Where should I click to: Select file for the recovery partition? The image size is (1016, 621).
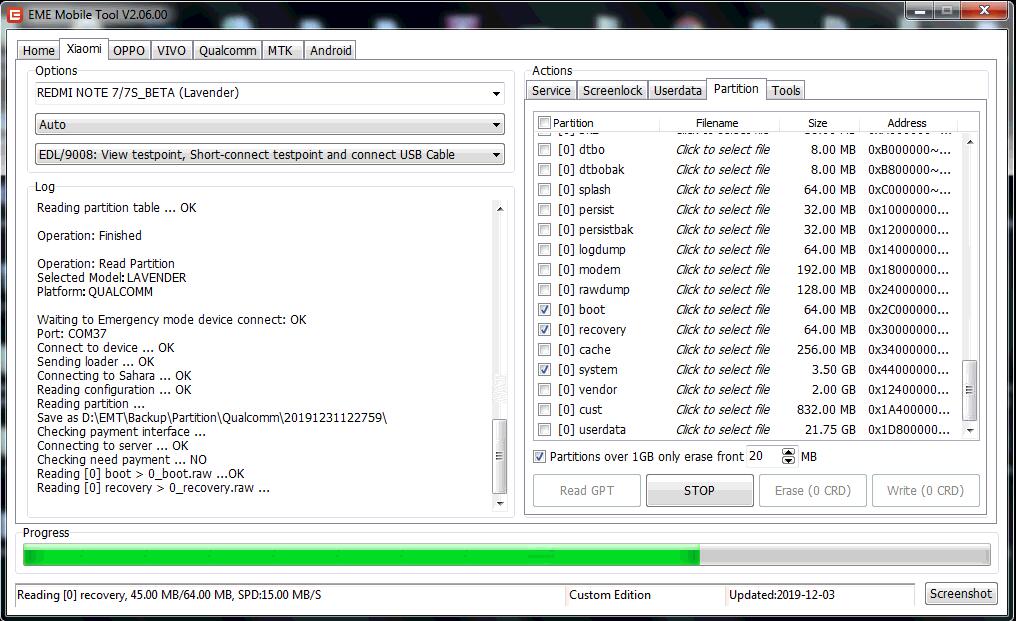[723, 330]
